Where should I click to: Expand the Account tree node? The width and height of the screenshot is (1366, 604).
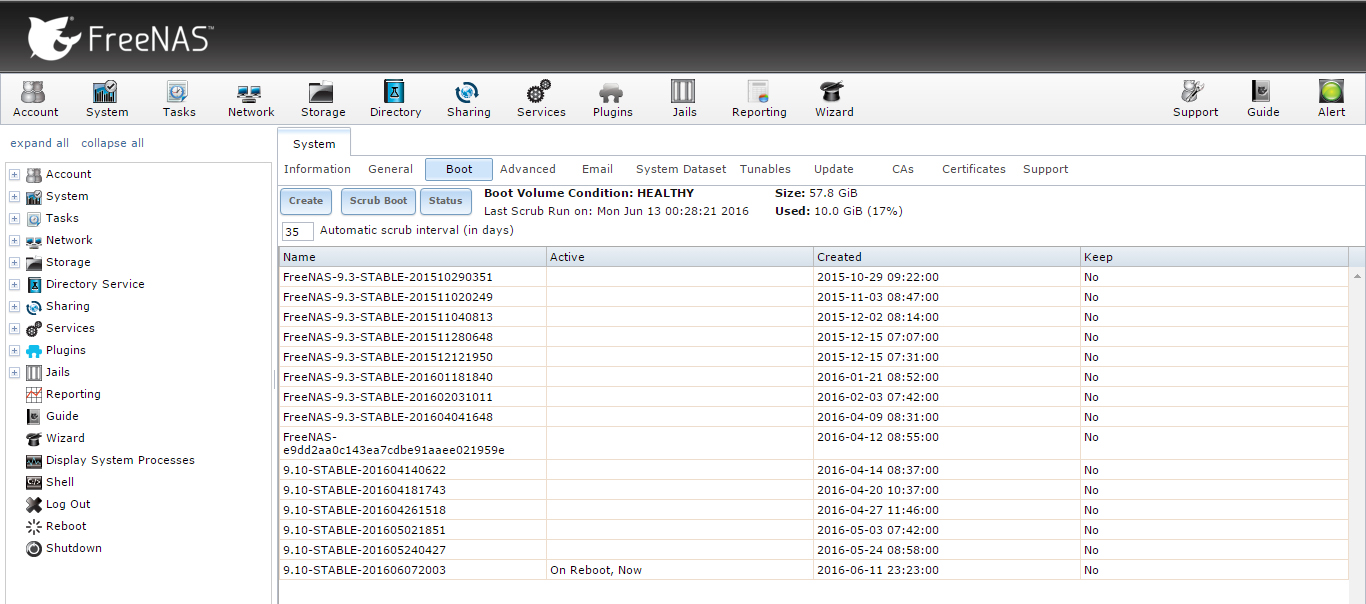(15, 174)
